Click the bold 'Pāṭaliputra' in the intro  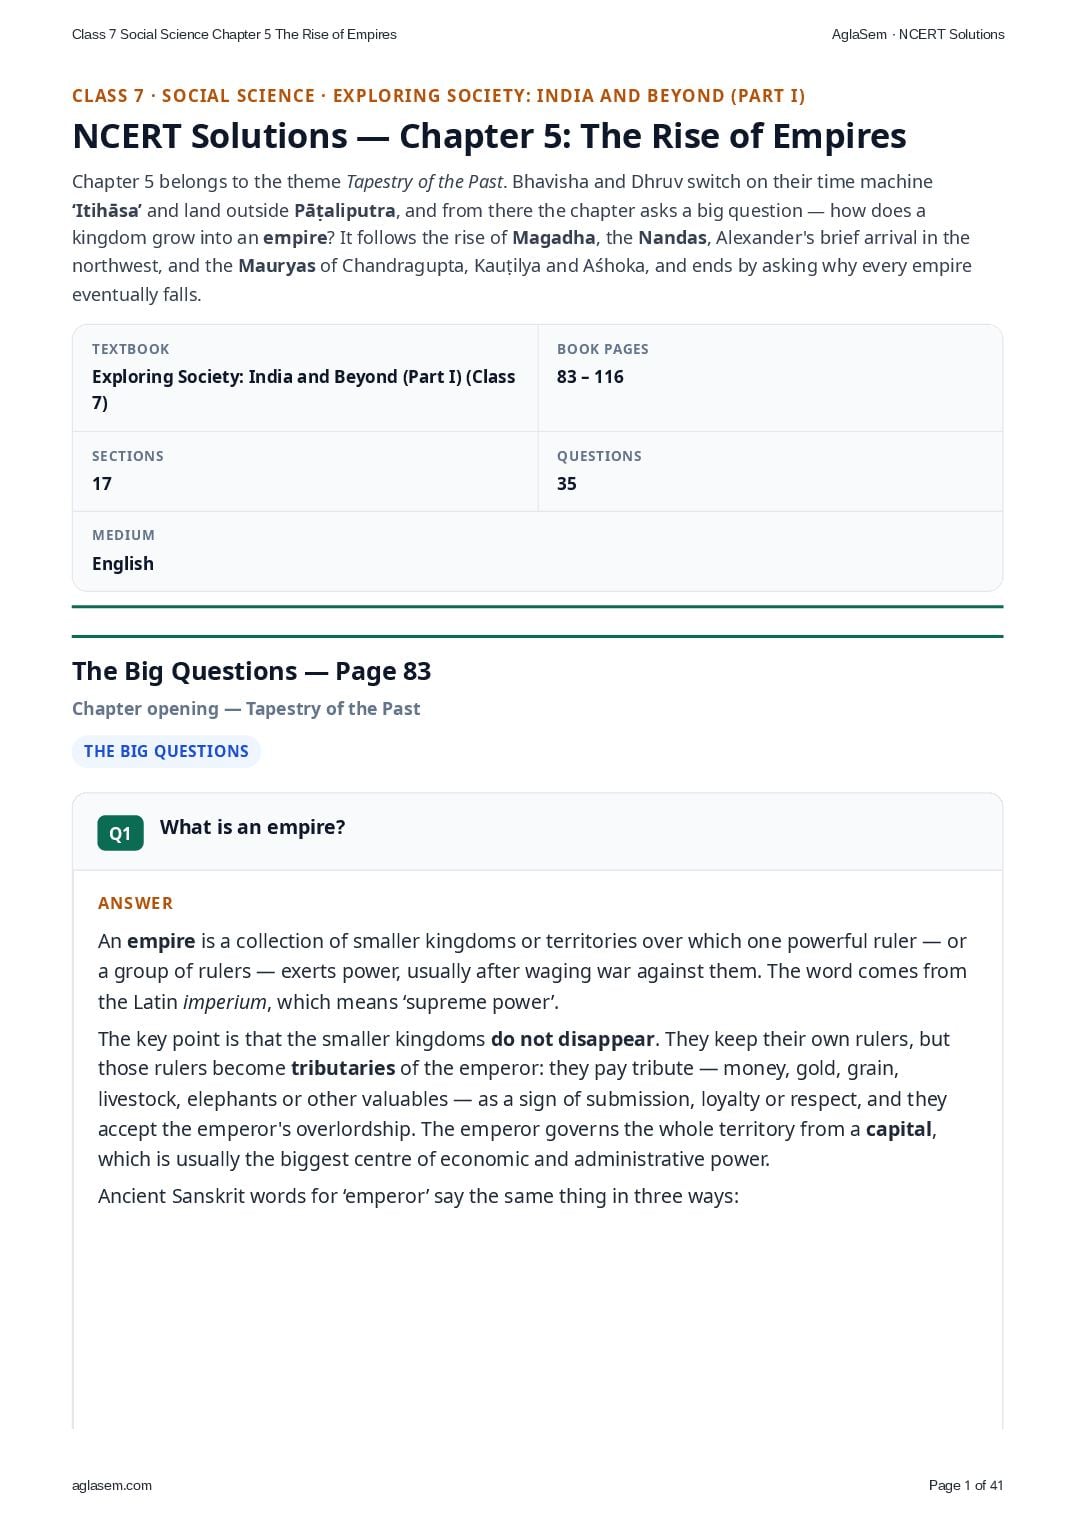(345, 211)
